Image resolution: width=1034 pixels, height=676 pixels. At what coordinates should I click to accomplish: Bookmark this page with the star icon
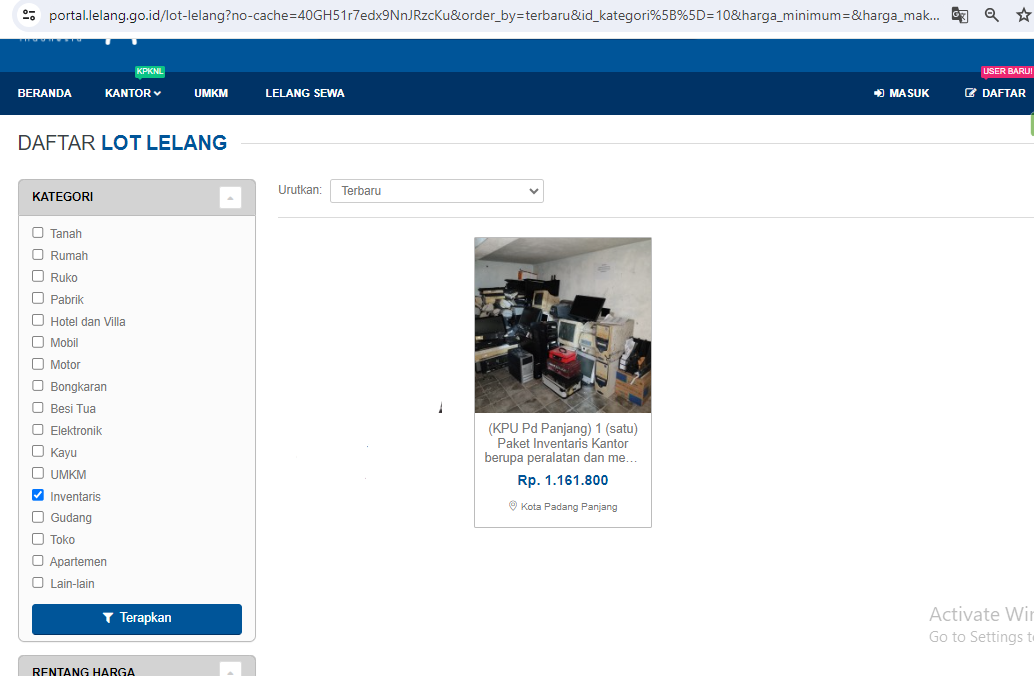(1024, 15)
